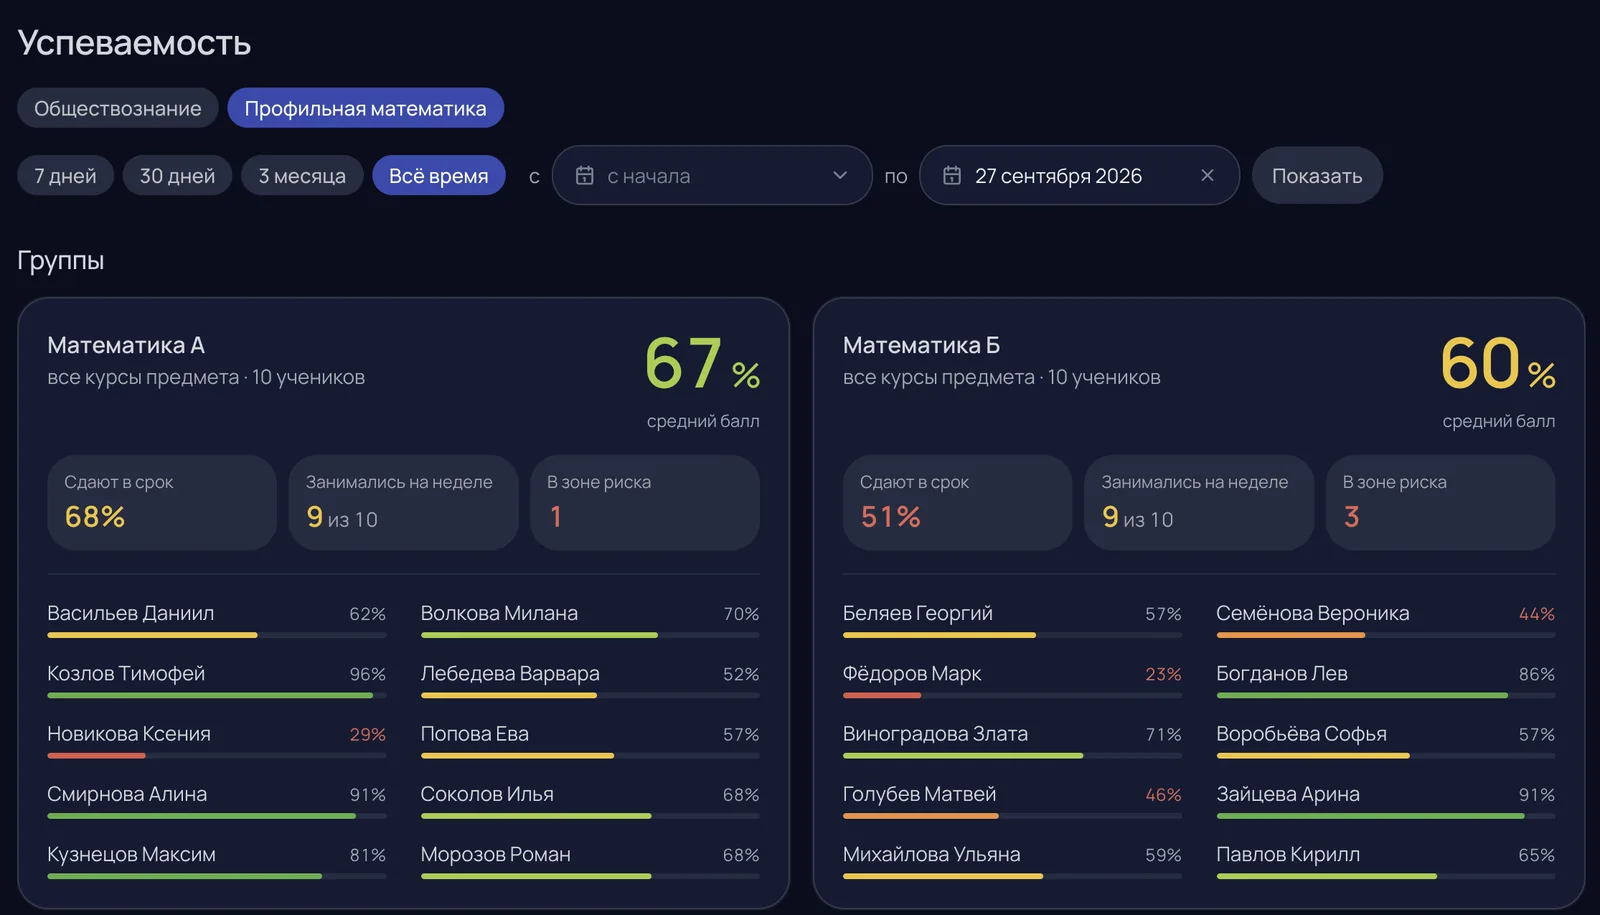Select student Соколов Илья

590,800
